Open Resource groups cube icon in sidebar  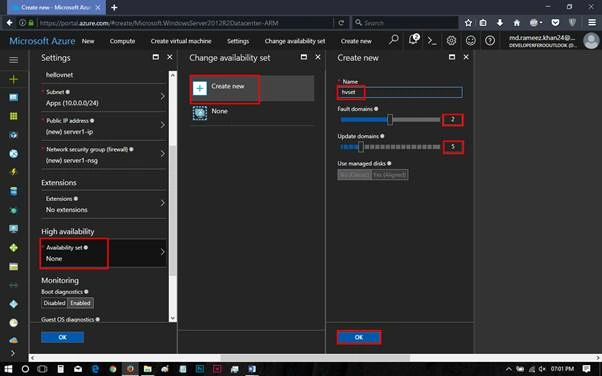click(x=13, y=135)
